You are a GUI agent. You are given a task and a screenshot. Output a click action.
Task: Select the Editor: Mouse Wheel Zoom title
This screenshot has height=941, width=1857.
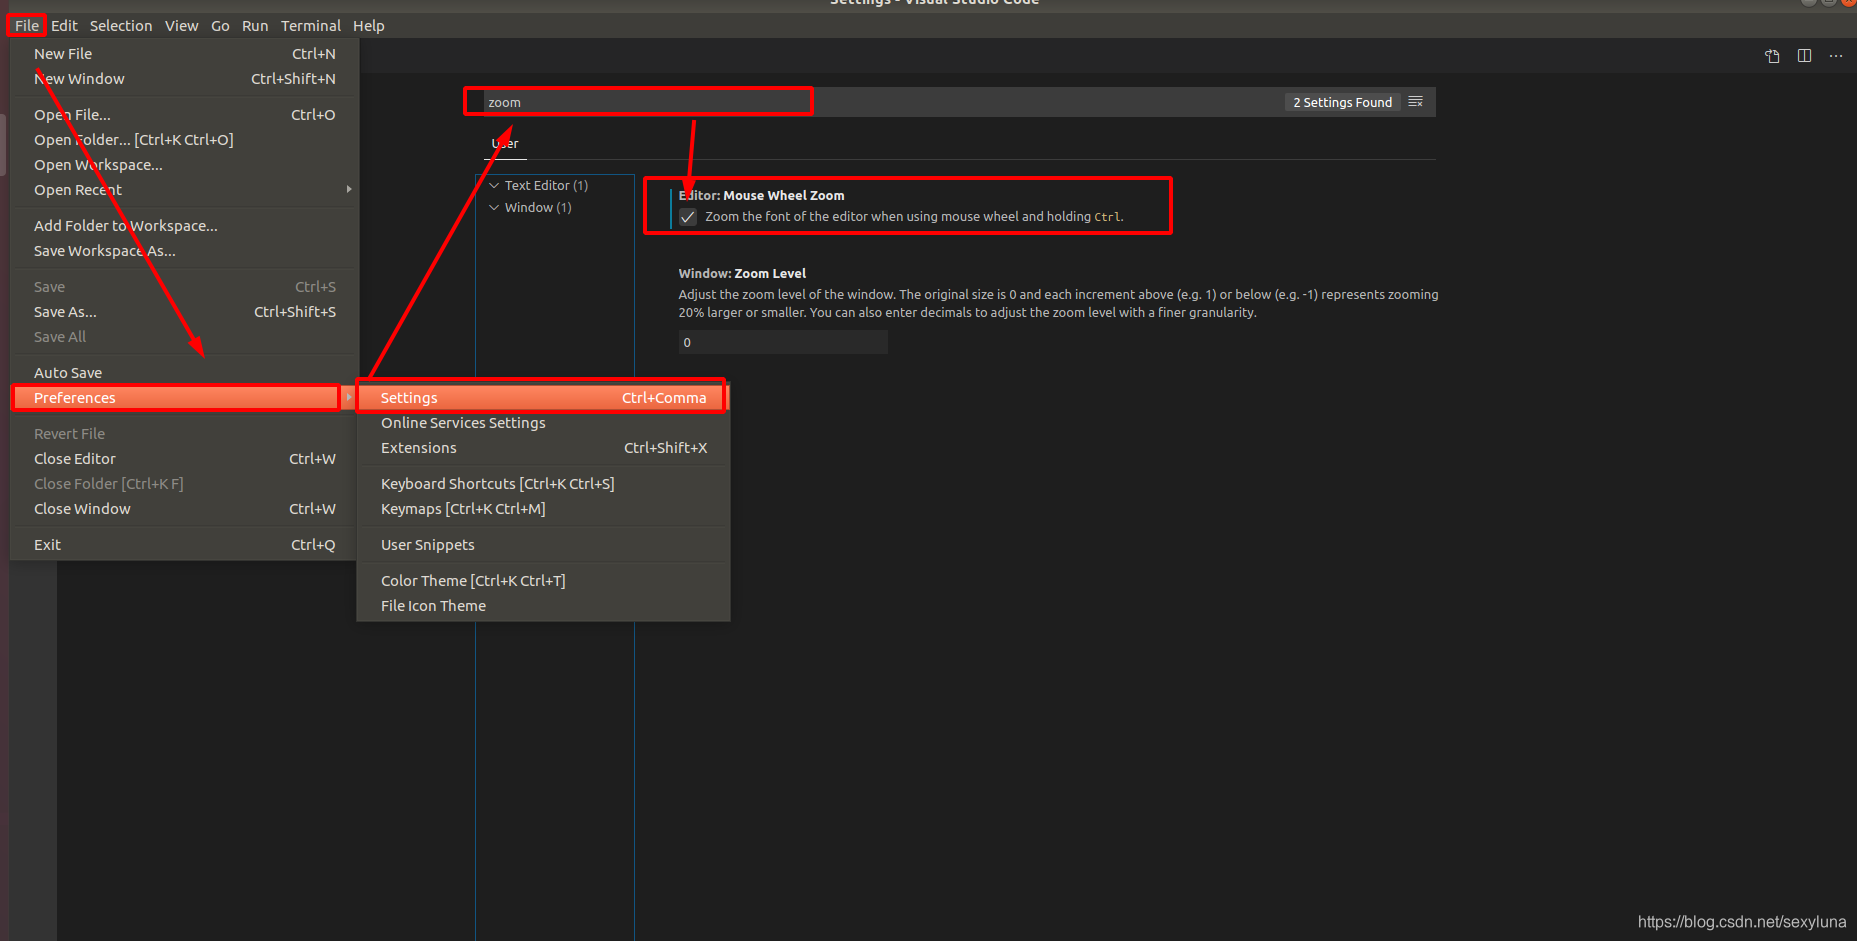(762, 196)
